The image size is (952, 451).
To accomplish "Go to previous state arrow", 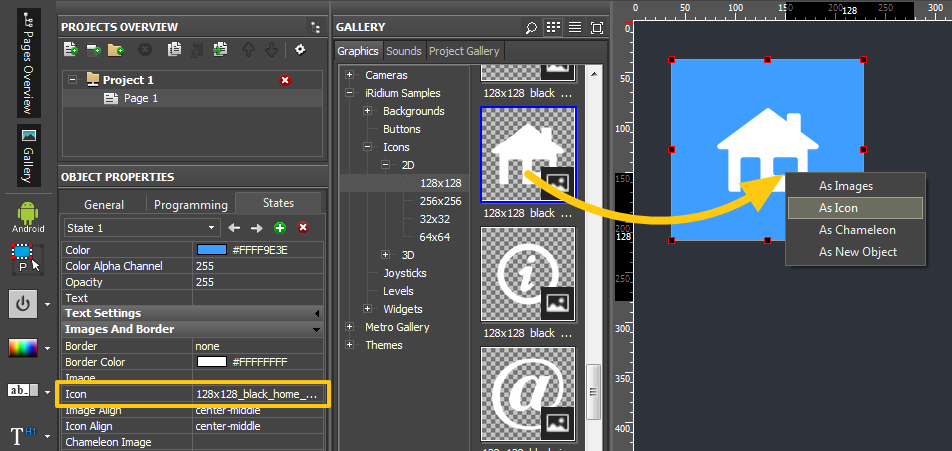I will pyautogui.click(x=234, y=228).
